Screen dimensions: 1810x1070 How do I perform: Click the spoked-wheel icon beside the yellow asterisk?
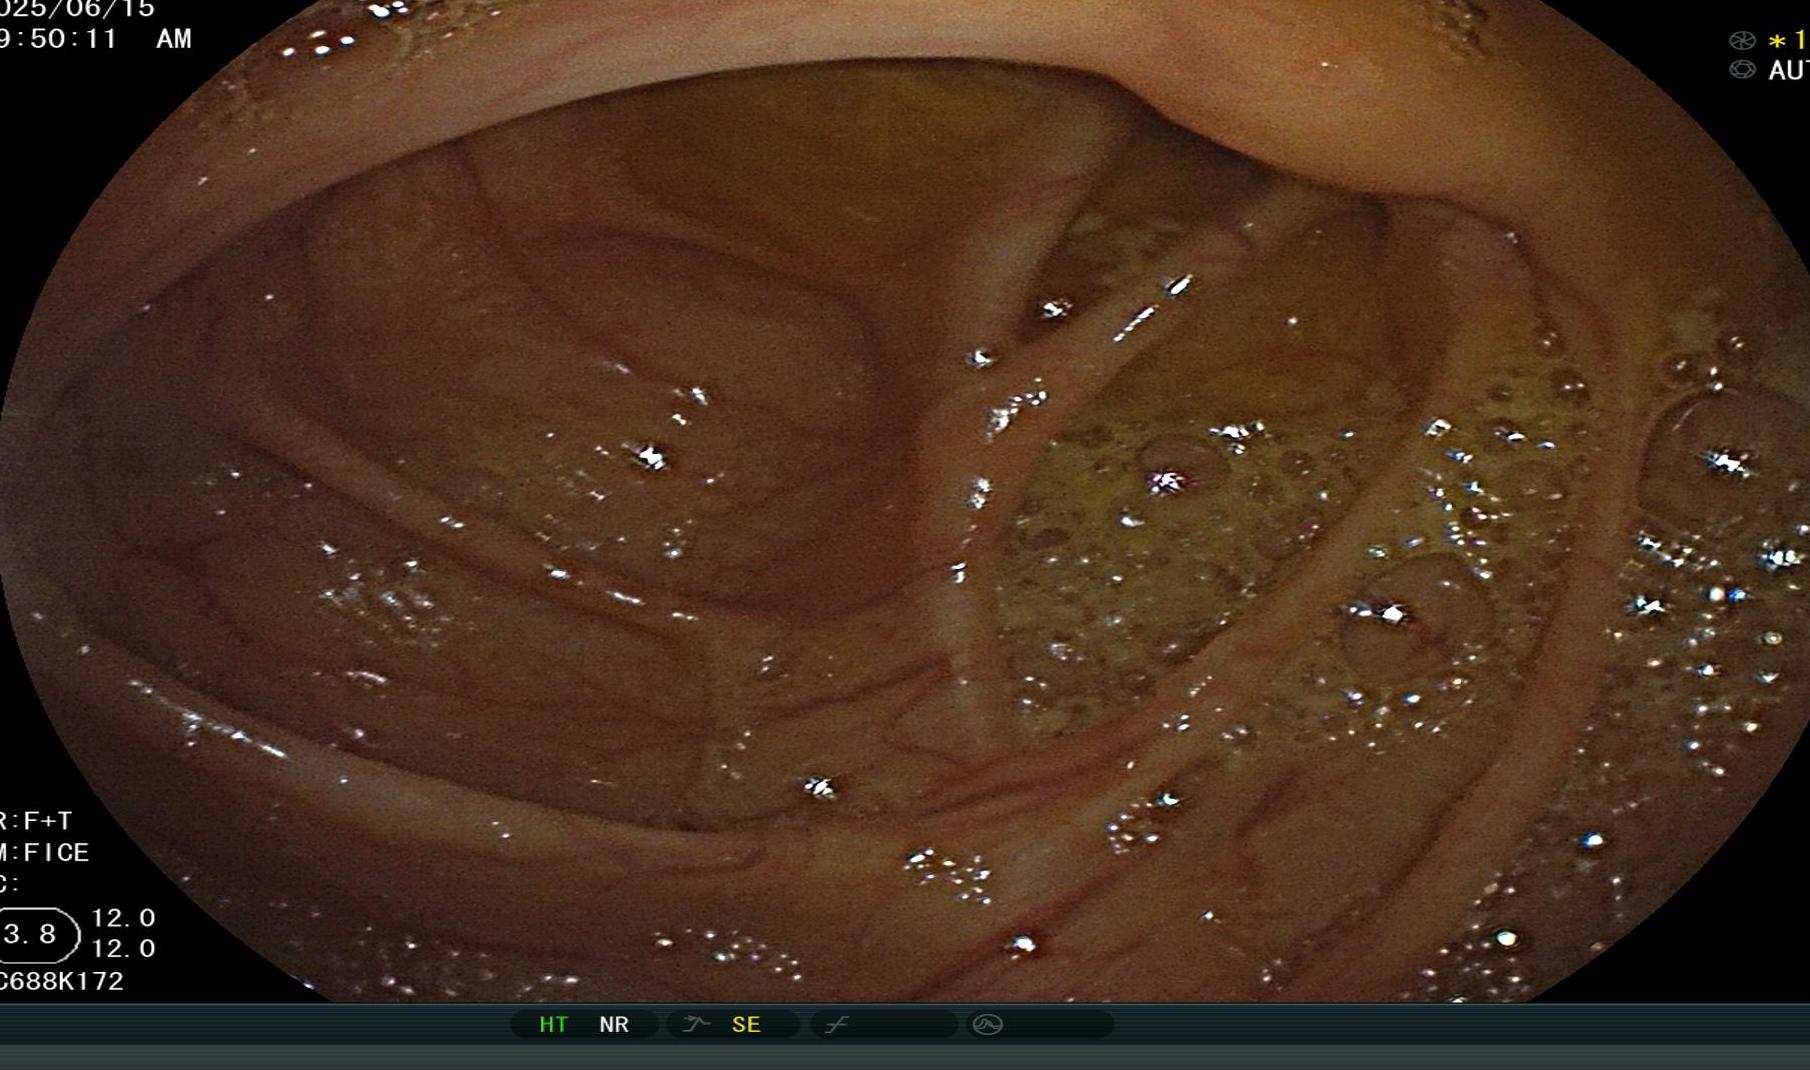click(x=1742, y=41)
